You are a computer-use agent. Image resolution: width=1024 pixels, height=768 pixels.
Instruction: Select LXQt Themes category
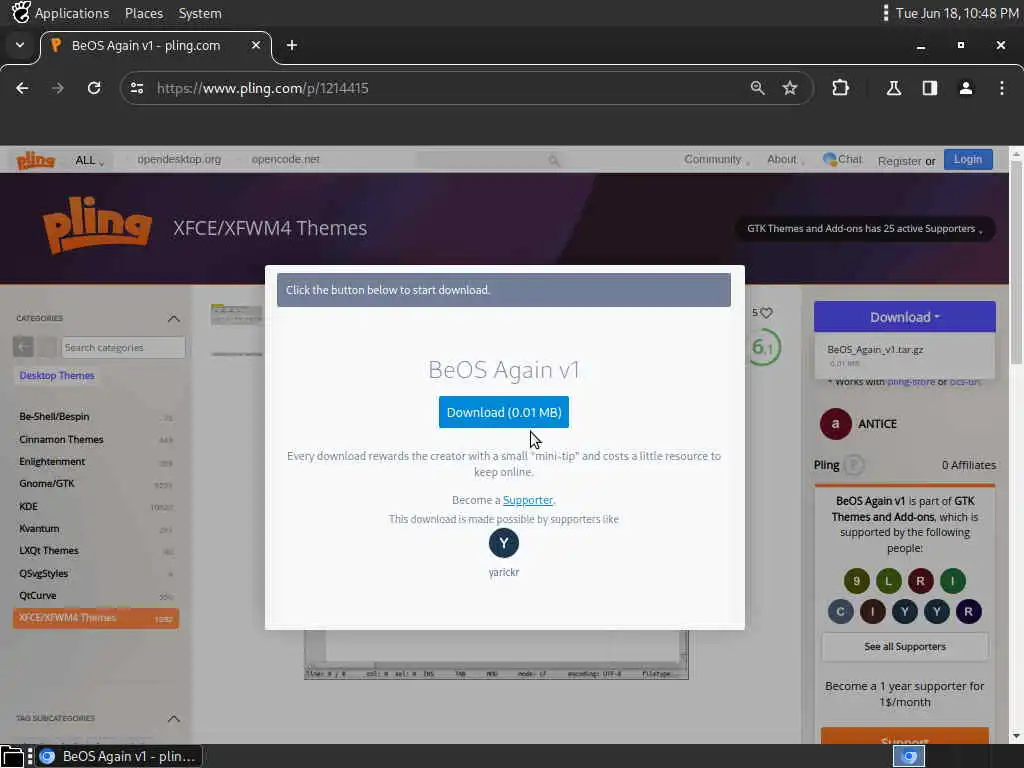[49, 551]
